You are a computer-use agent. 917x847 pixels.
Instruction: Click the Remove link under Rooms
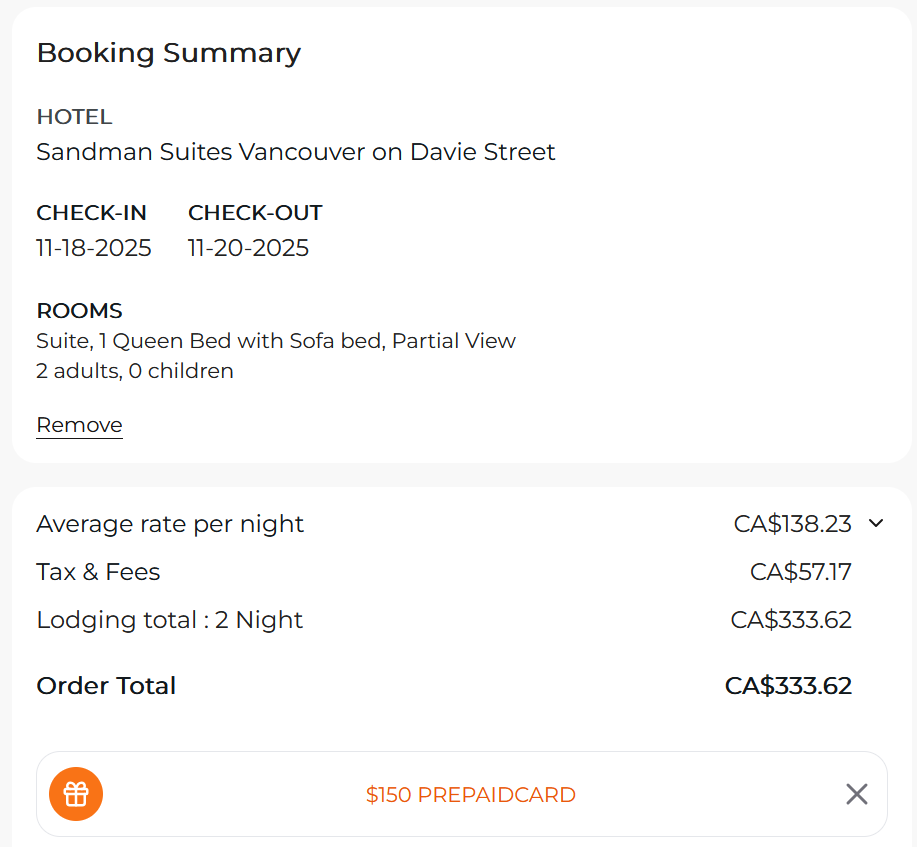click(79, 425)
